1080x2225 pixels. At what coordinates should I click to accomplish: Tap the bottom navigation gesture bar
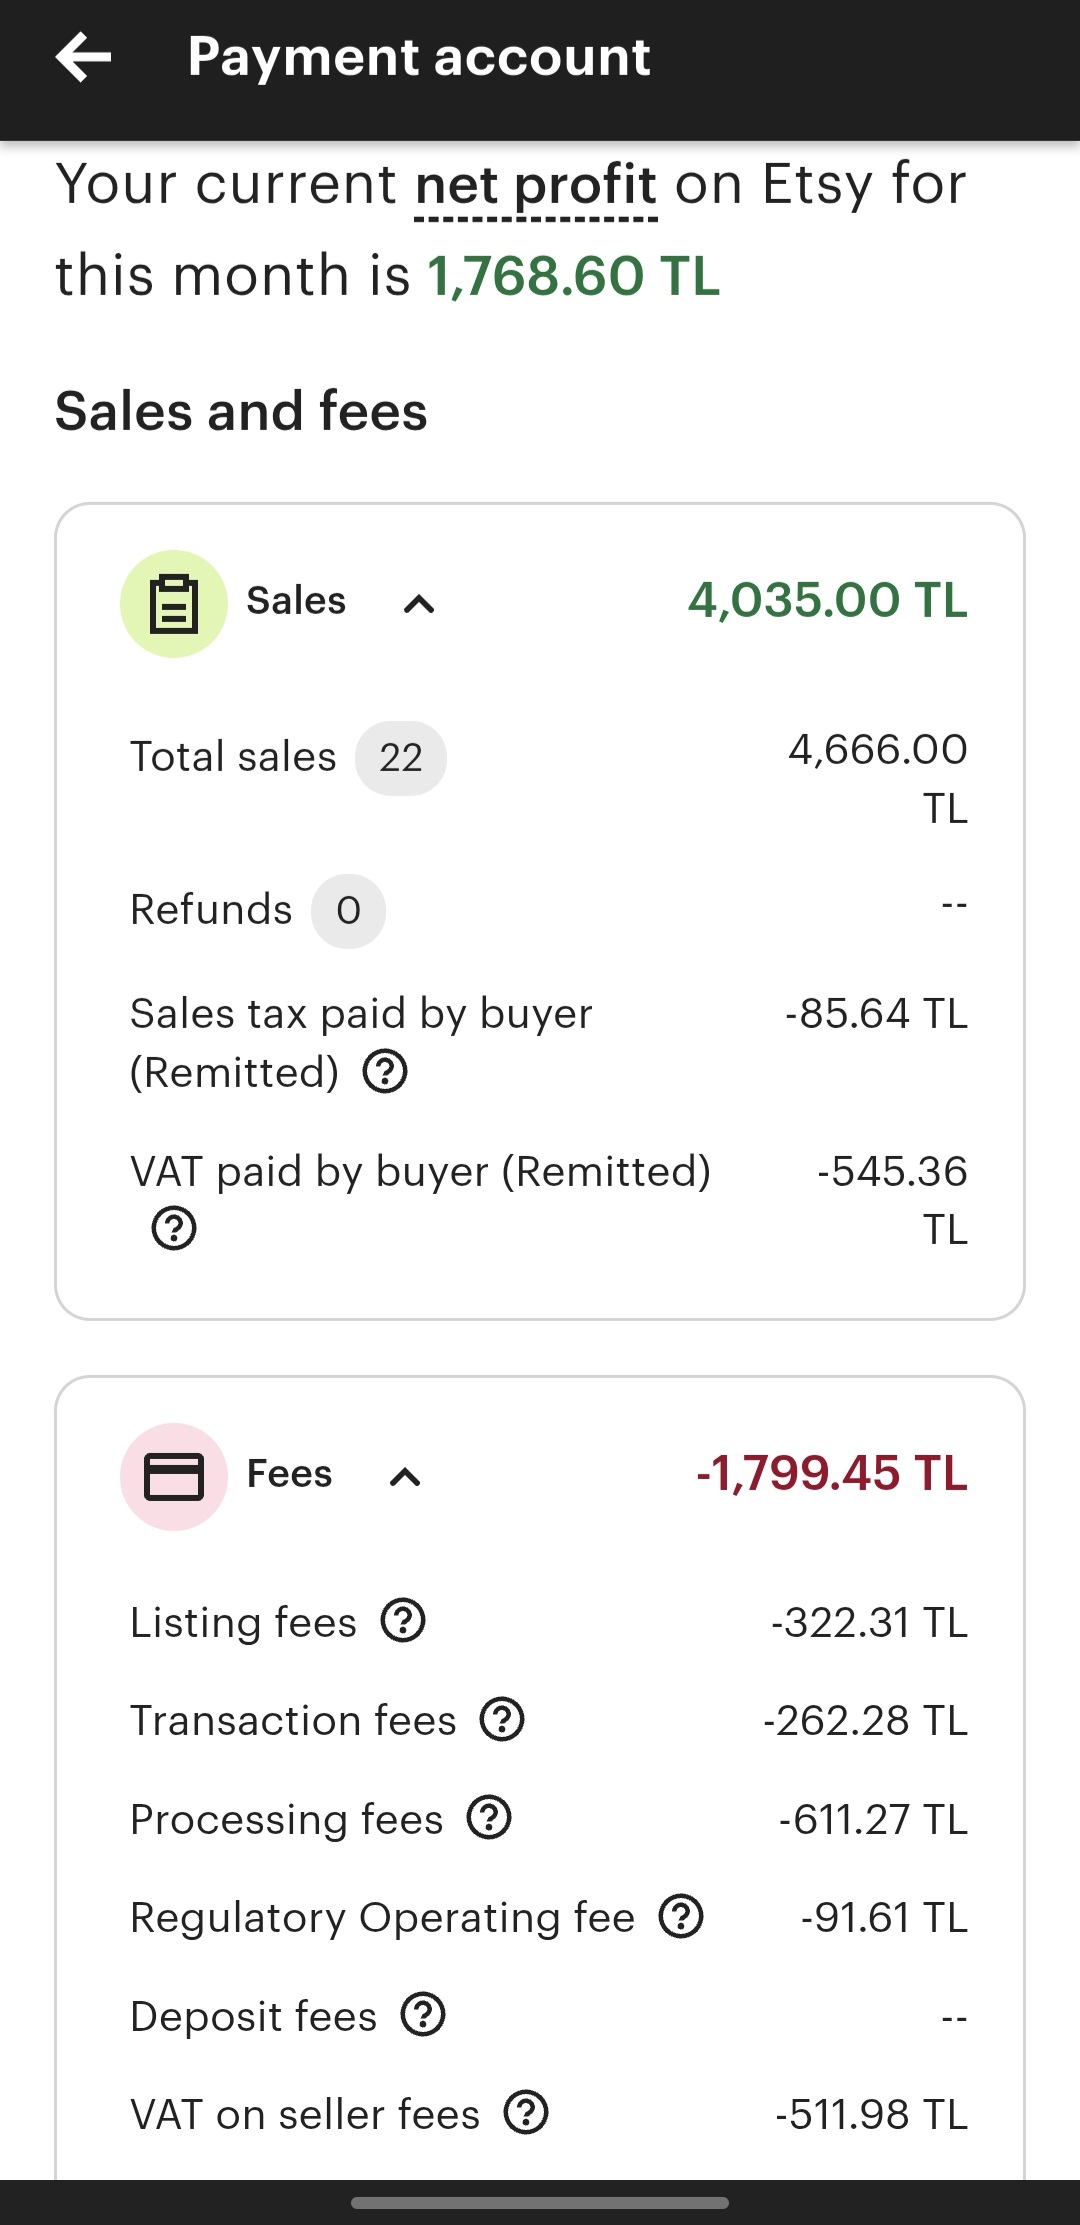pyautogui.click(x=540, y=2202)
